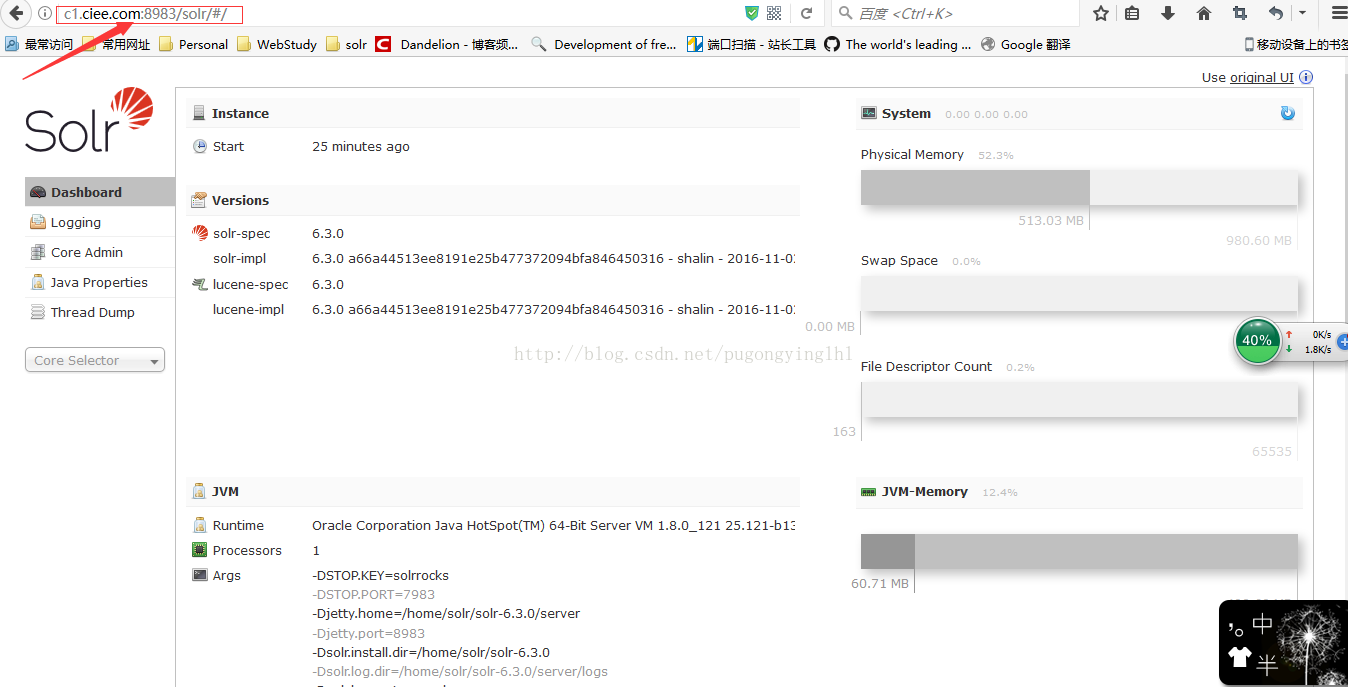Image resolution: width=1348 pixels, height=687 pixels.
Task: Open 移动设备上的书签 bookmarks
Action: coord(1295,44)
